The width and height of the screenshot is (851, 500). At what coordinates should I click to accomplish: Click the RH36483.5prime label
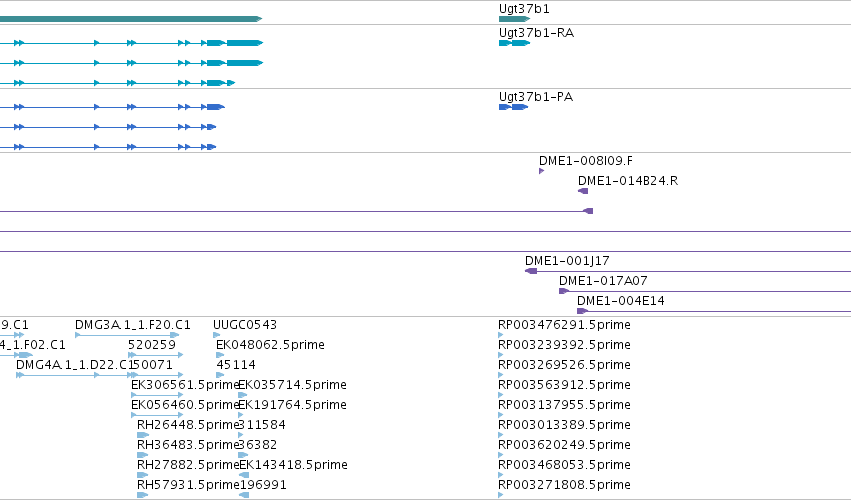188,446
